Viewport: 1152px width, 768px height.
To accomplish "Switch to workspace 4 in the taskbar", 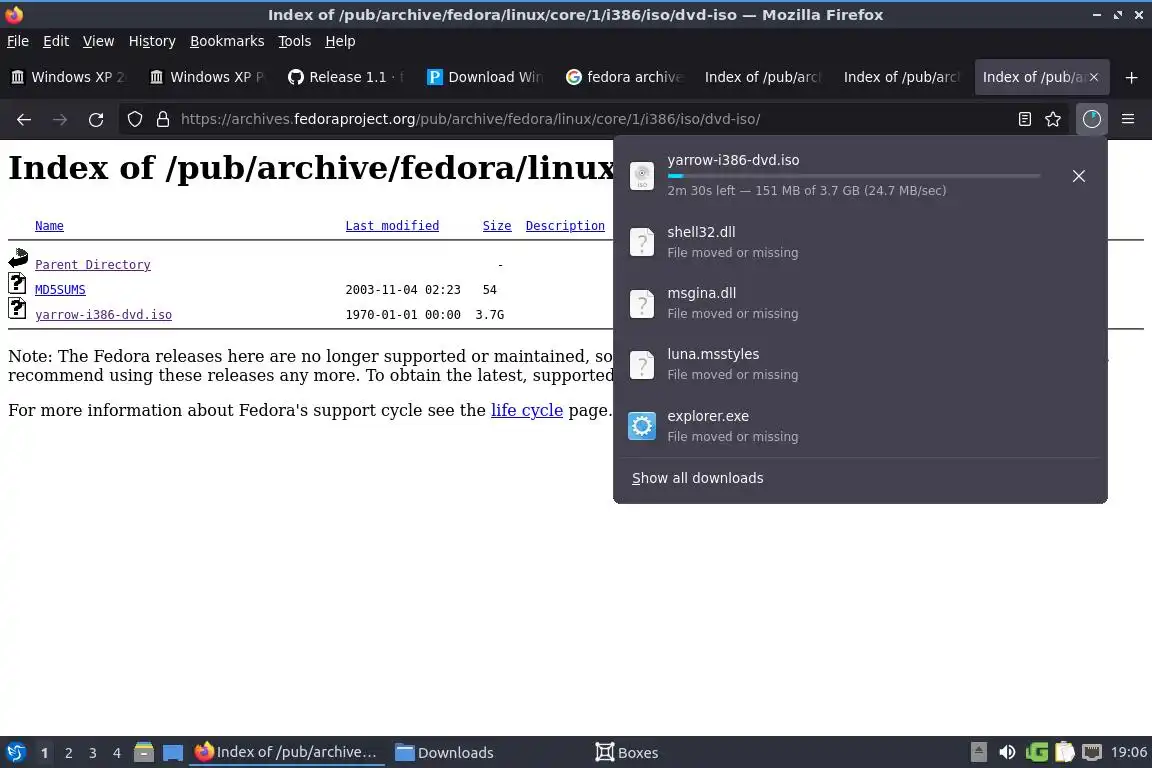I will (x=117, y=753).
